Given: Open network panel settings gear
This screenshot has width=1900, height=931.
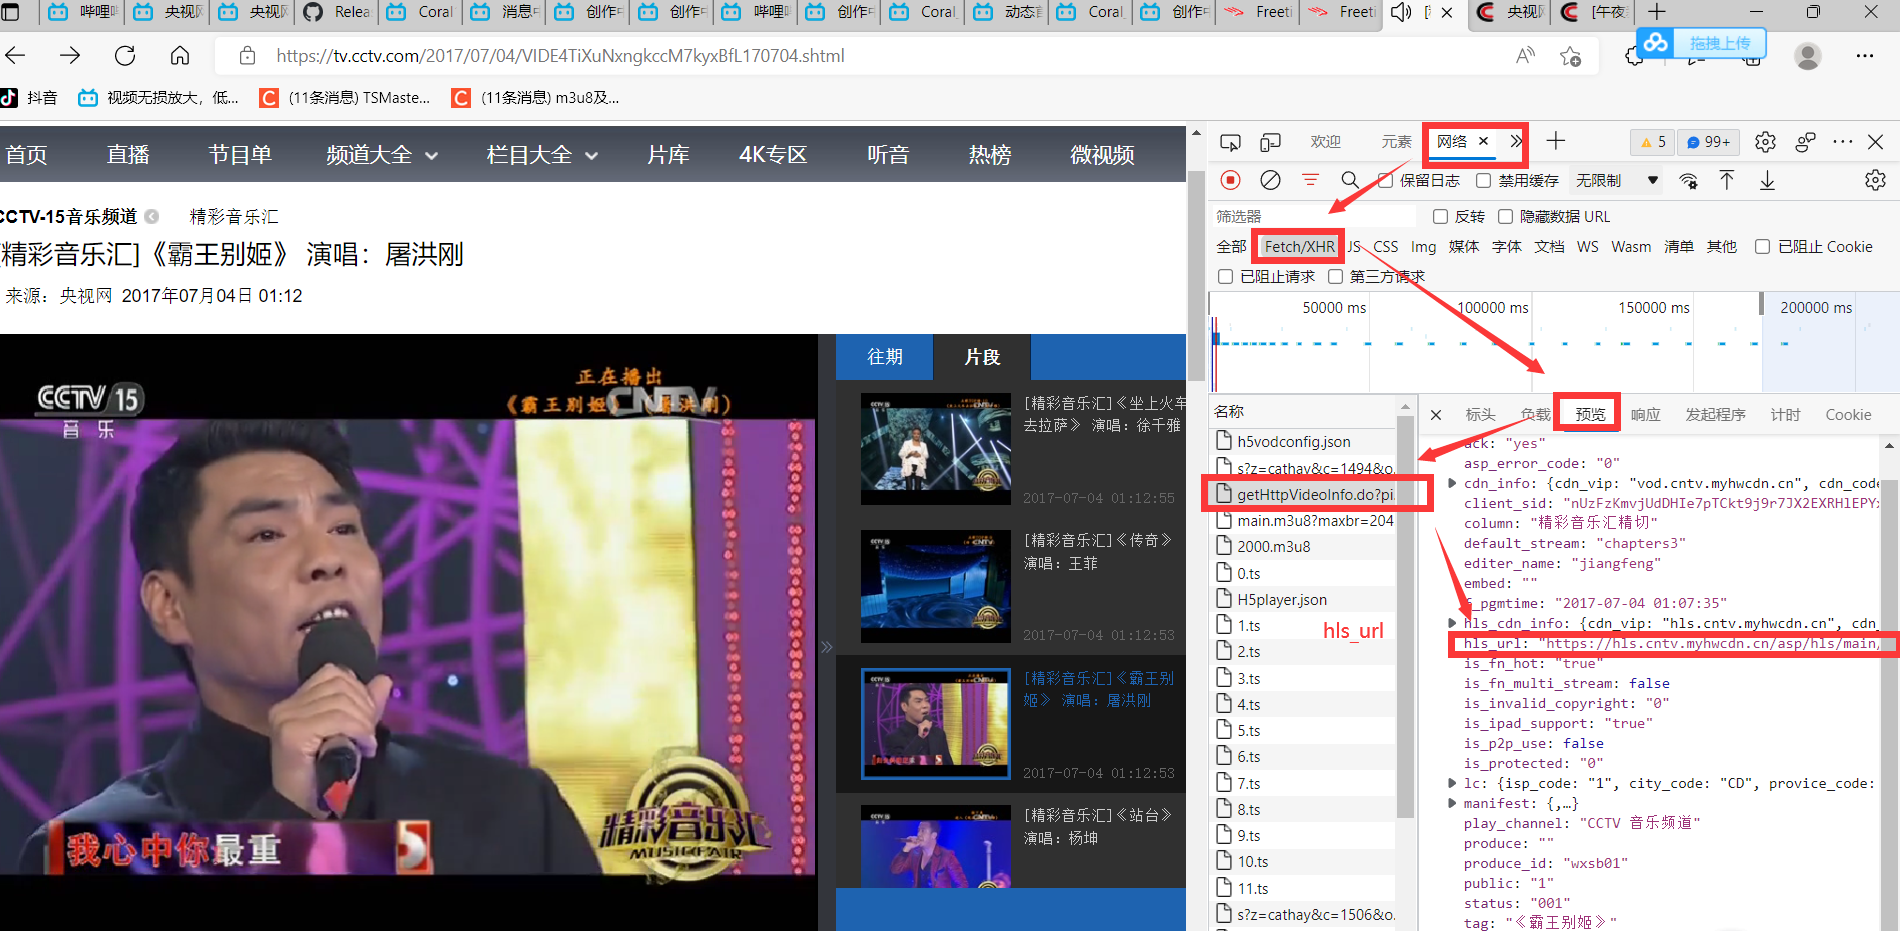Looking at the screenshot, I should pos(1875,180).
